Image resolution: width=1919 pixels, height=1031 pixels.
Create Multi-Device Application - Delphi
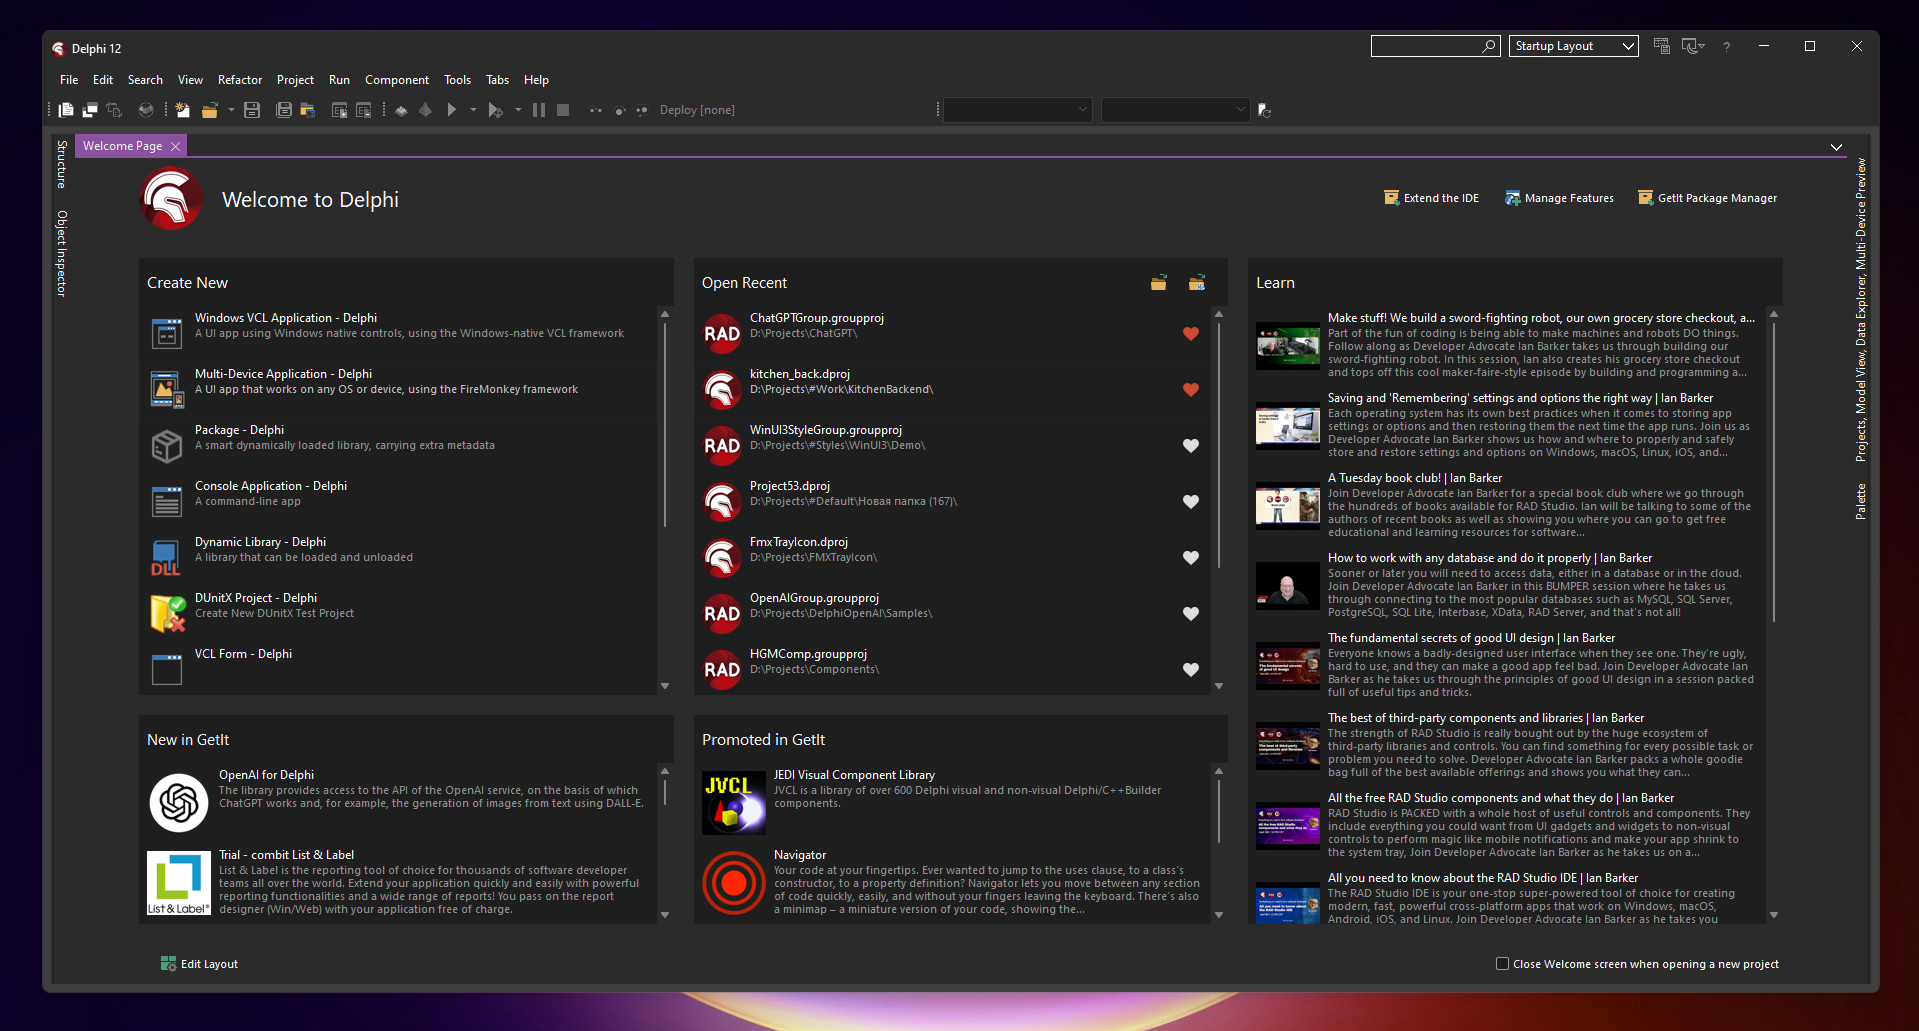click(400, 389)
